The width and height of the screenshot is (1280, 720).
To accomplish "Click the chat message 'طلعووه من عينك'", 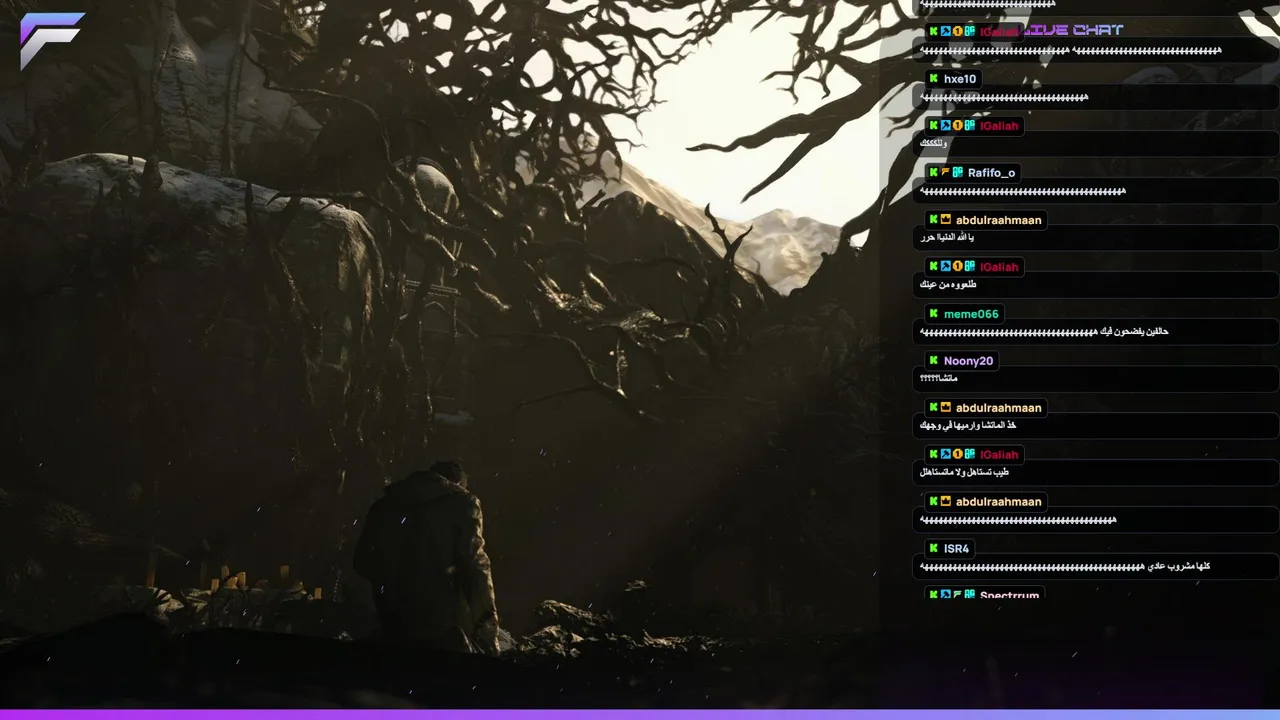I will (948, 285).
